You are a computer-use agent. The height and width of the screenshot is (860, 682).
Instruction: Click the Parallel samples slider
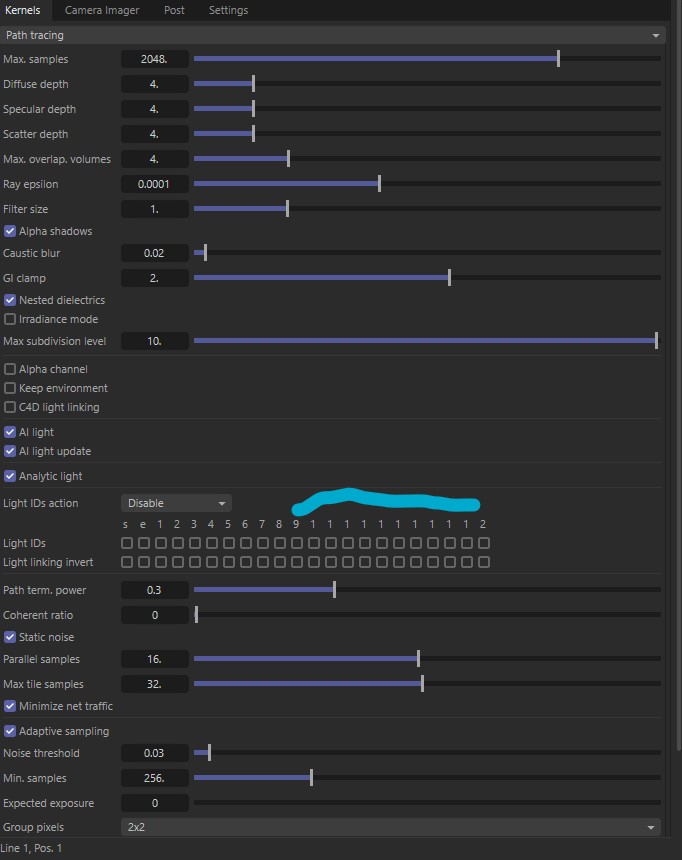427,659
